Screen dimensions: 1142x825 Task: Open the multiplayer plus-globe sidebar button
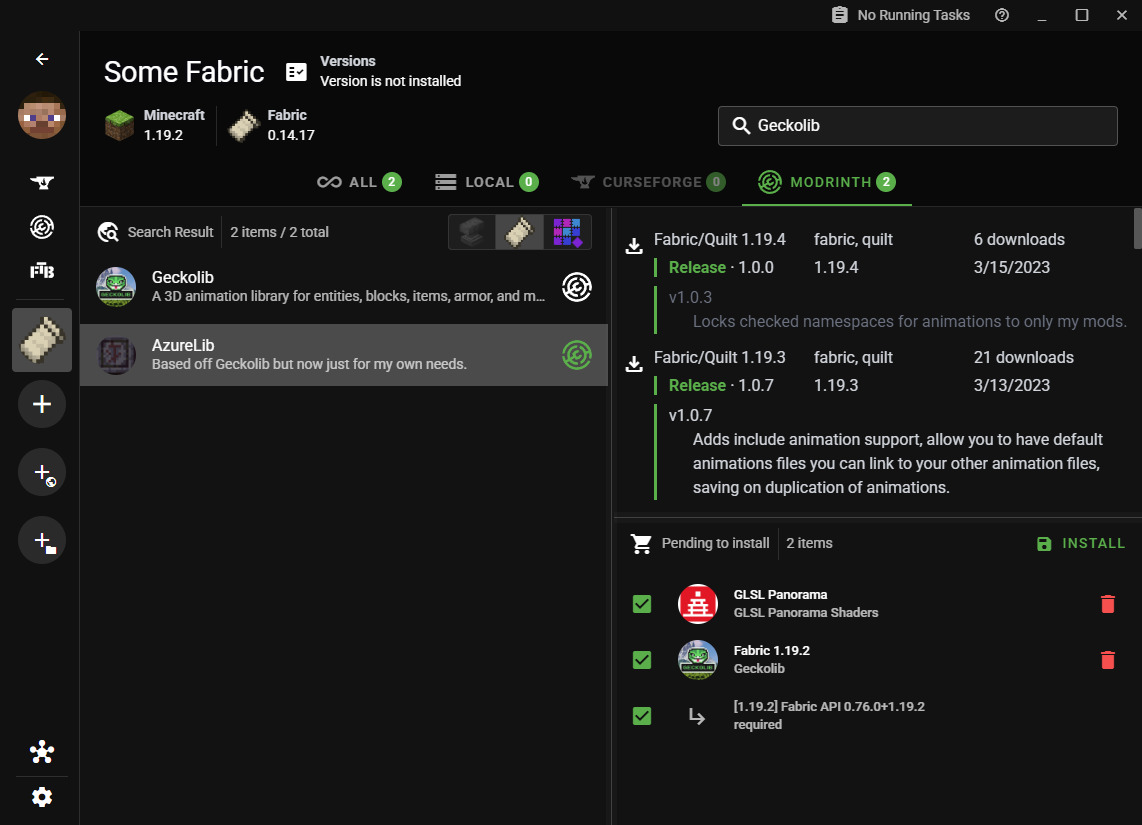(41, 472)
